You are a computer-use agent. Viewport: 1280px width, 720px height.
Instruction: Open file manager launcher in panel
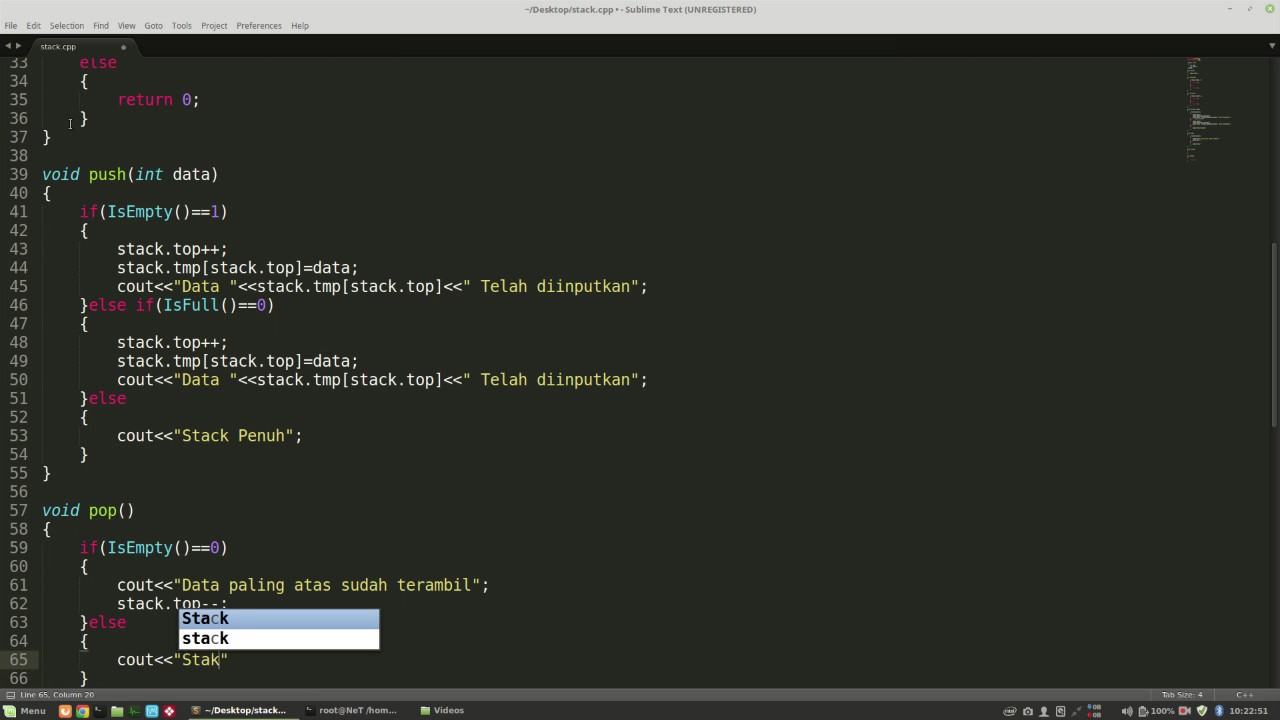[x=117, y=710]
